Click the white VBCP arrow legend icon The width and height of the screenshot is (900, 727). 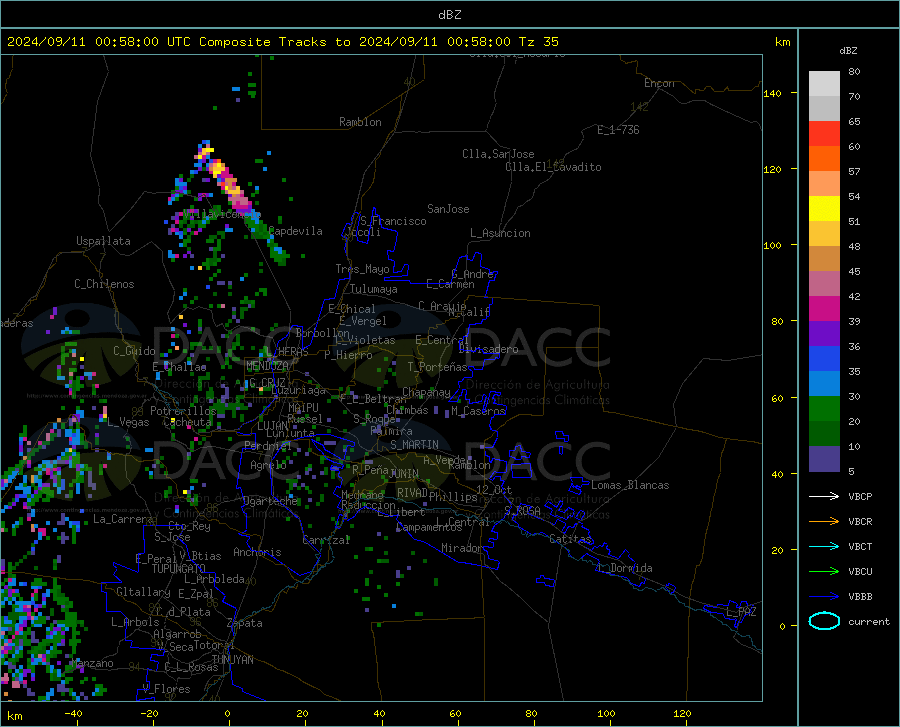(824, 496)
